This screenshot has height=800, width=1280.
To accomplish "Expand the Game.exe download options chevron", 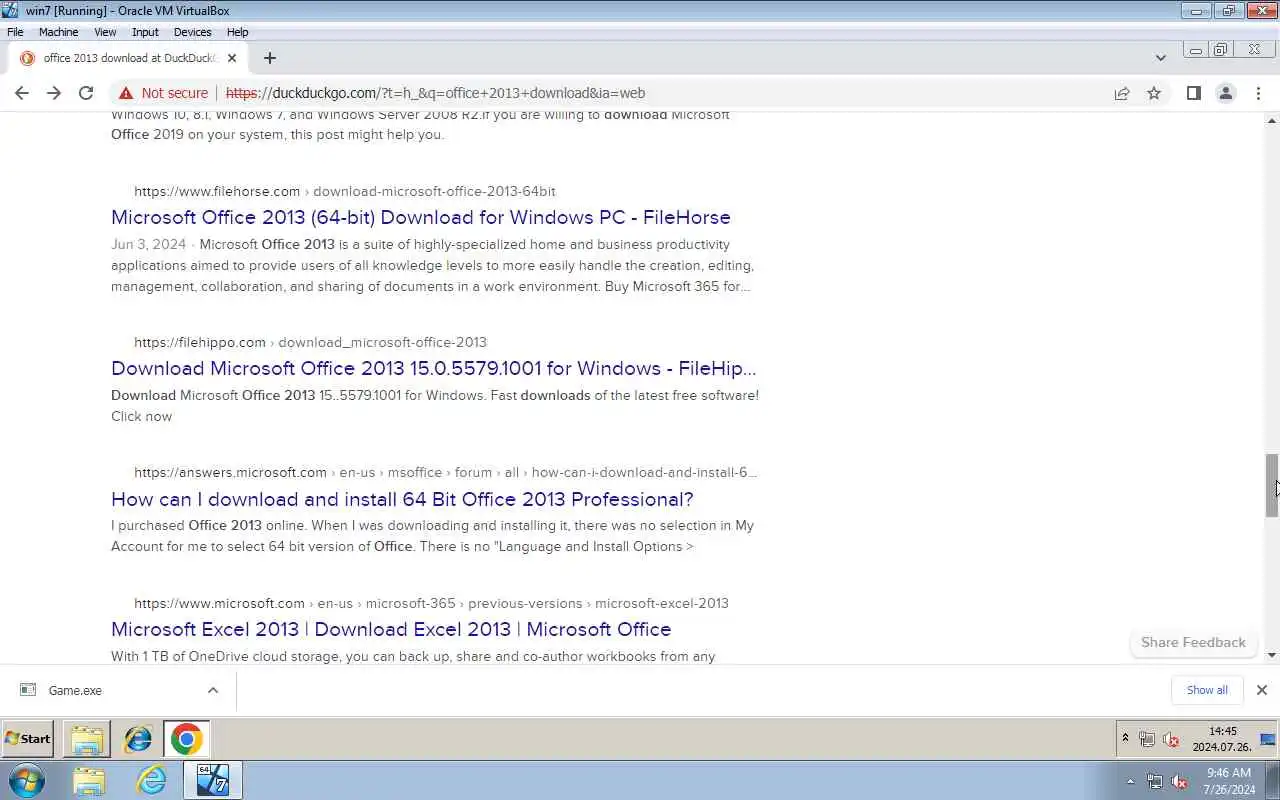I will 212,690.
